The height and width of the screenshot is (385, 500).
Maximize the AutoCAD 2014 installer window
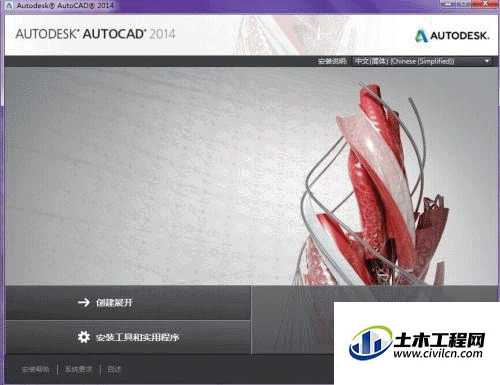[464, 4]
